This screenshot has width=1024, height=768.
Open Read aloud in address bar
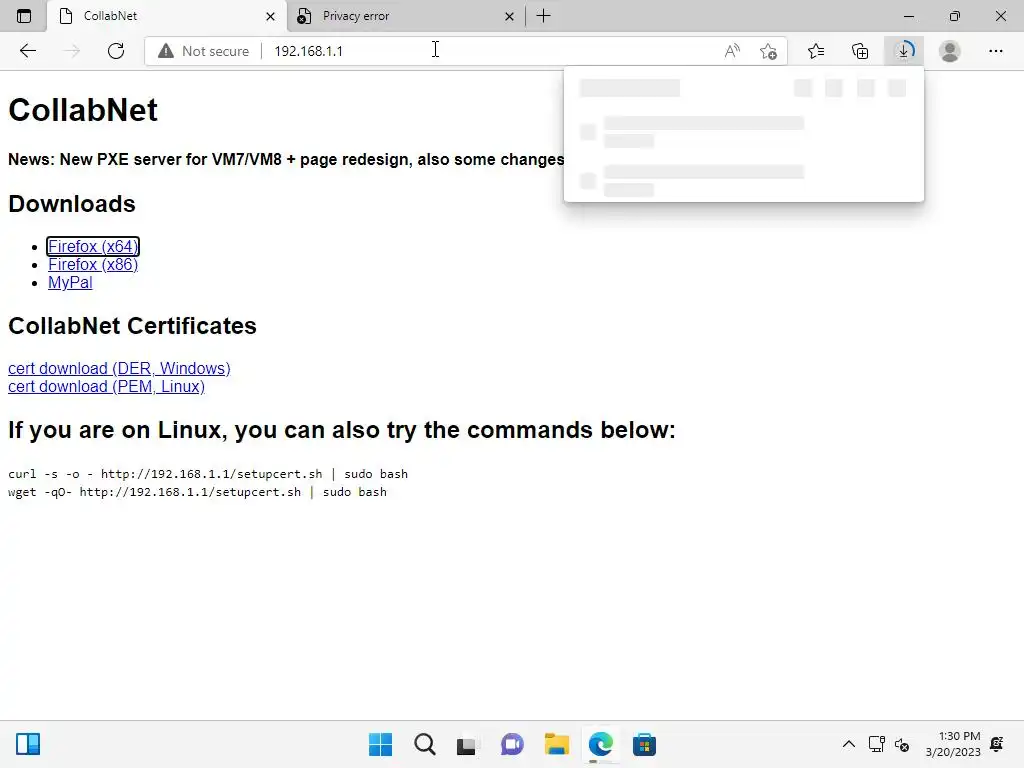pyautogui.click(x=732, y=51)
